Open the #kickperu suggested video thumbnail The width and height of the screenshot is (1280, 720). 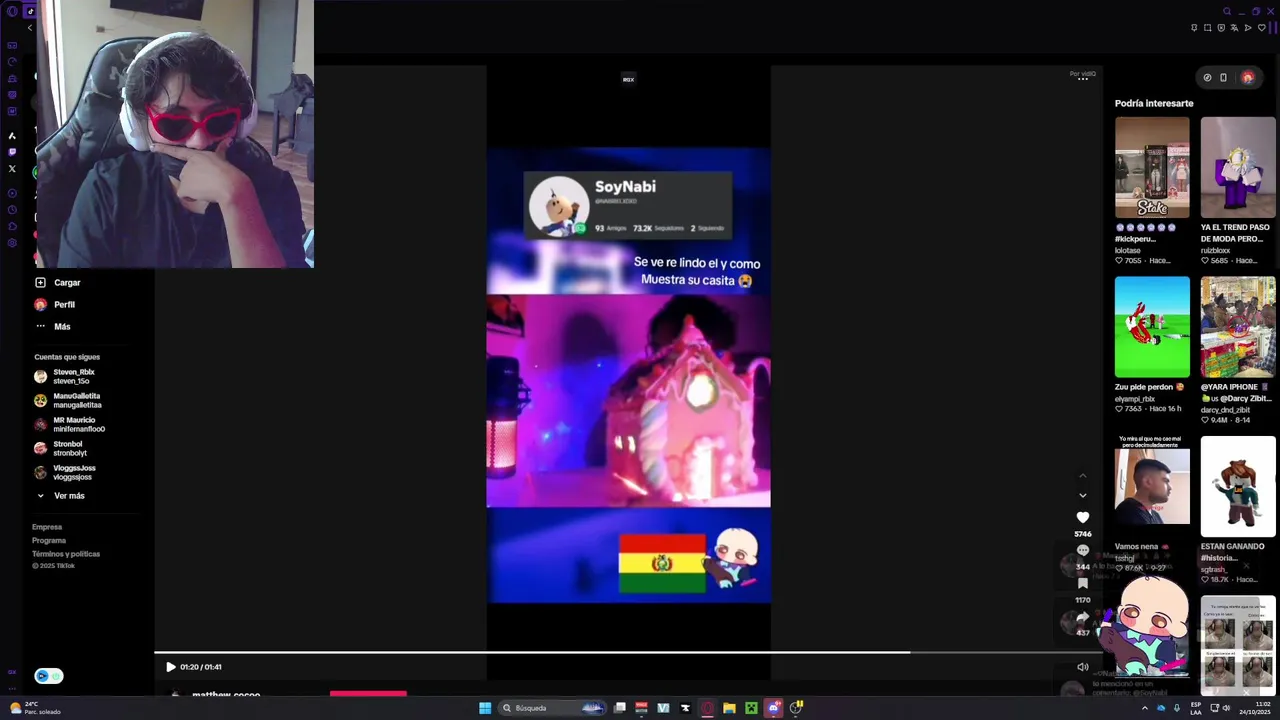point(1152,167)
